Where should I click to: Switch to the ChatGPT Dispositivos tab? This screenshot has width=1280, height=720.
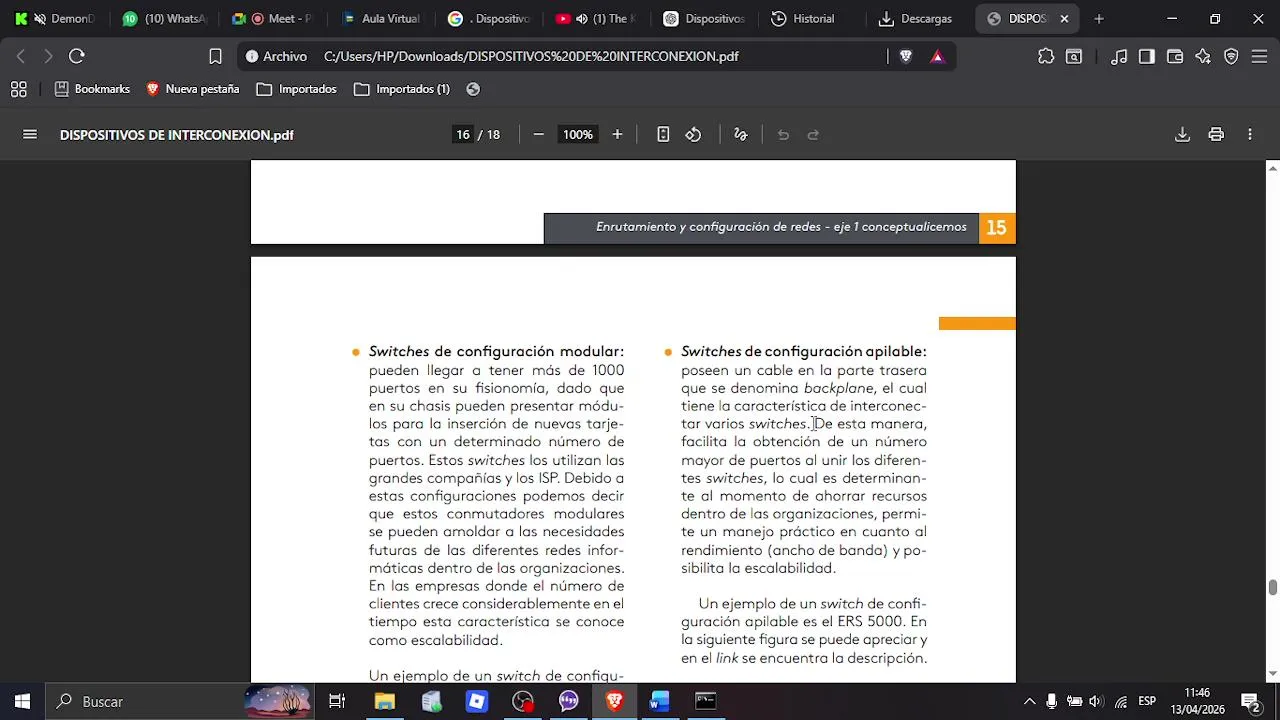(705, 19)
